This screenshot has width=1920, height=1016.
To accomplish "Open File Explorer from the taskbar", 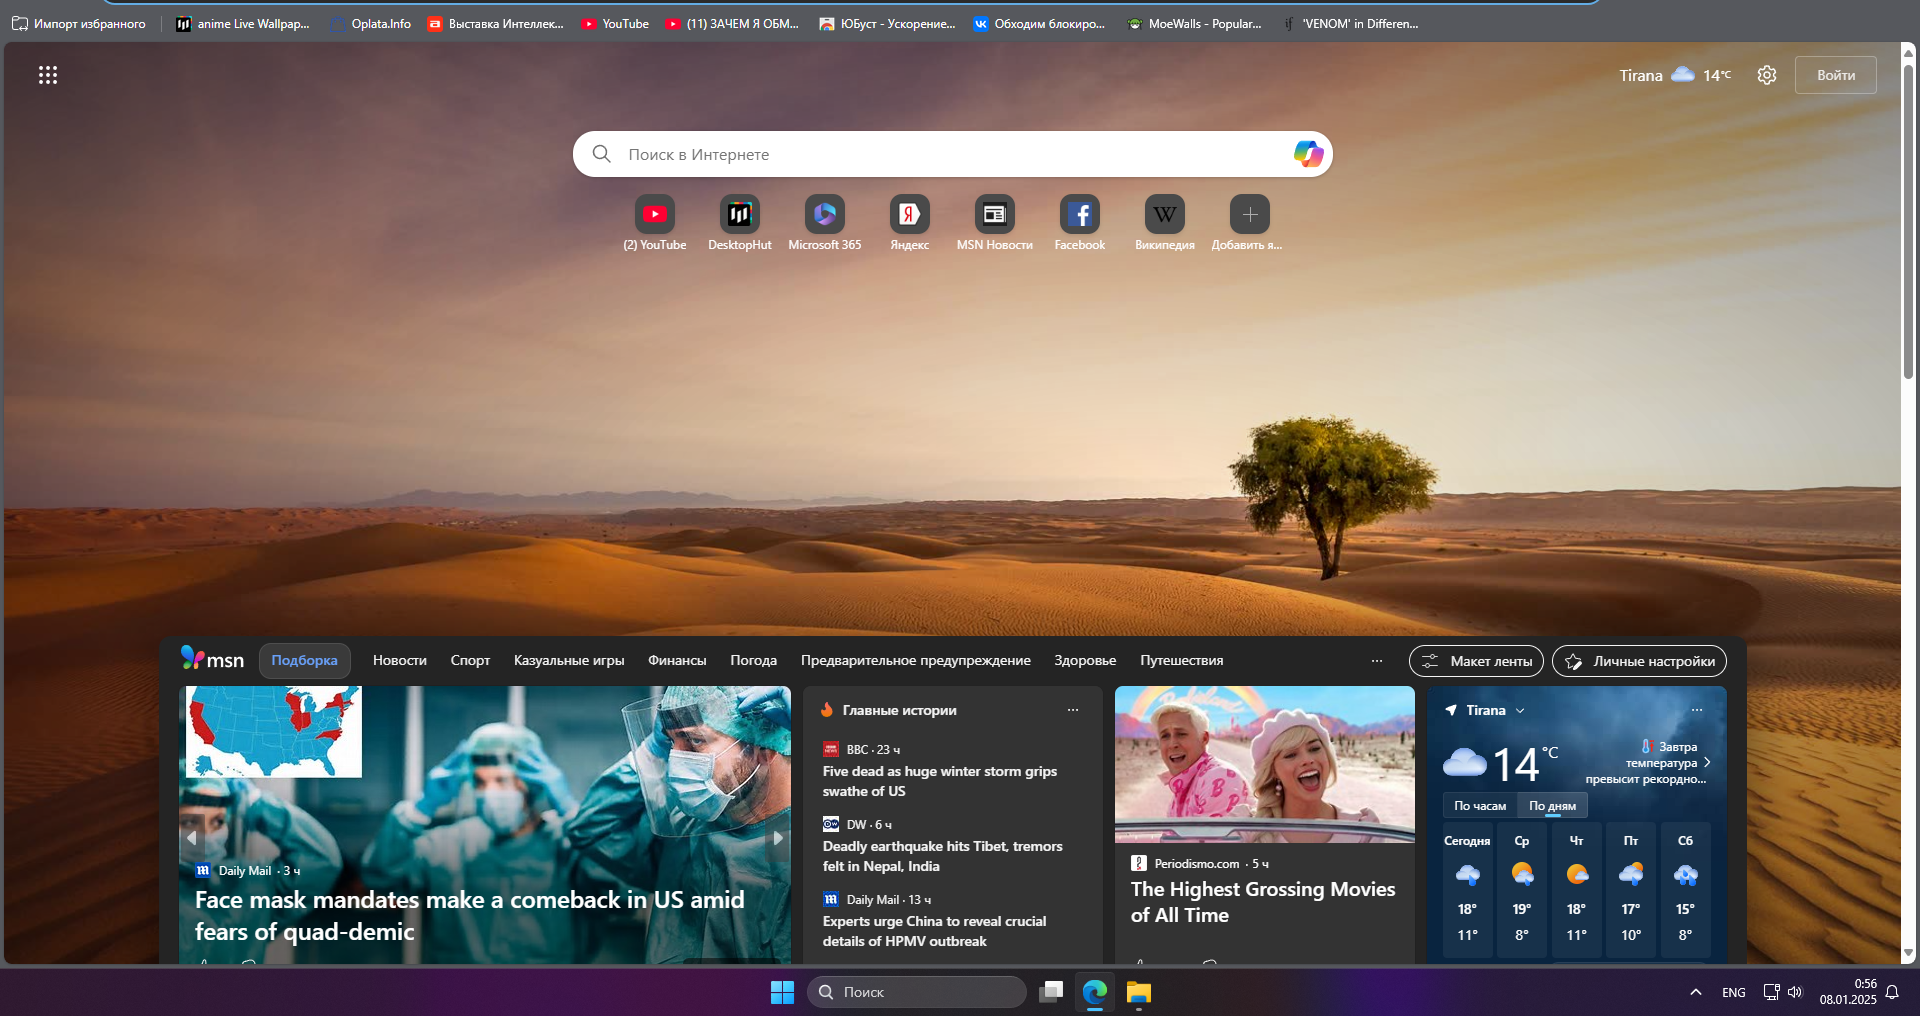I will coord(1139,992).
